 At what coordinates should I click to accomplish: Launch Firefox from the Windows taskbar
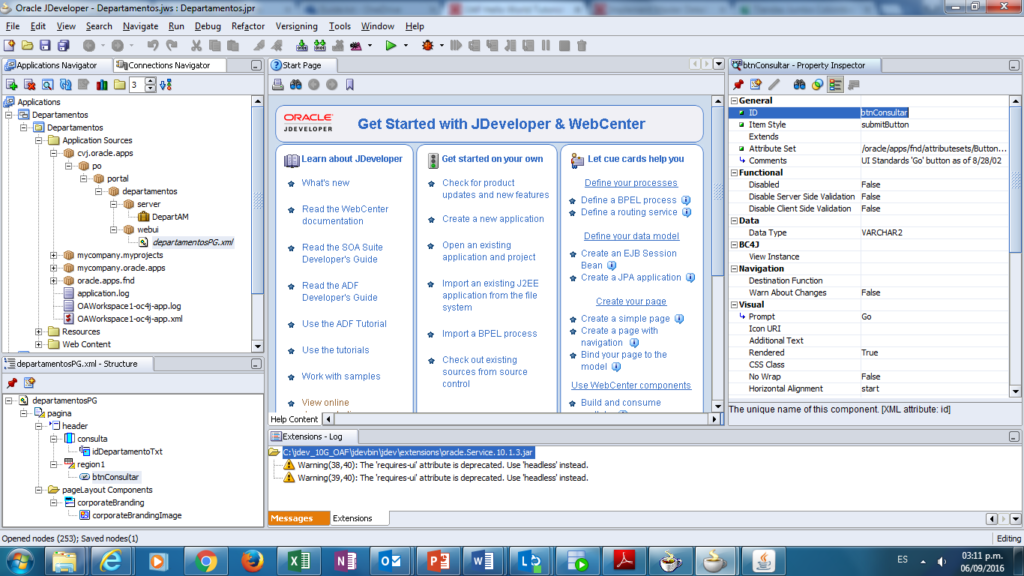point(253,560)
